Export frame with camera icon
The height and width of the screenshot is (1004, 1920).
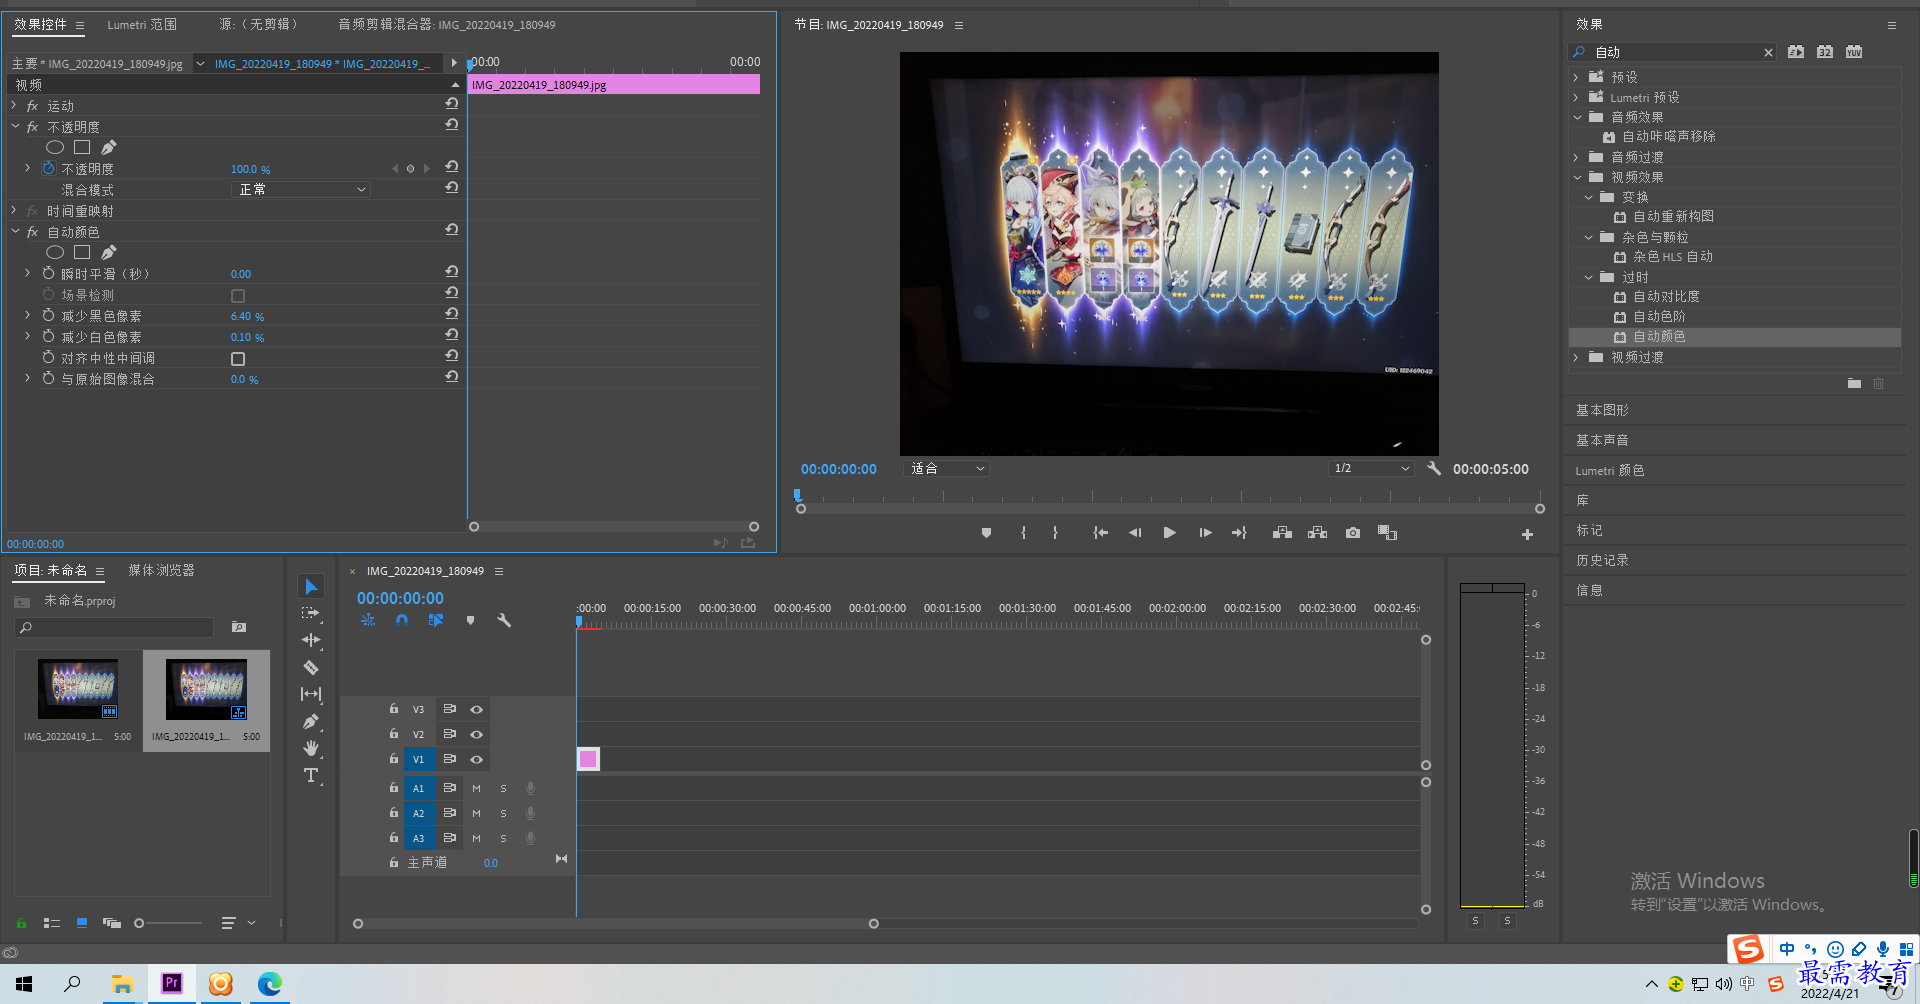(1353, 533)
